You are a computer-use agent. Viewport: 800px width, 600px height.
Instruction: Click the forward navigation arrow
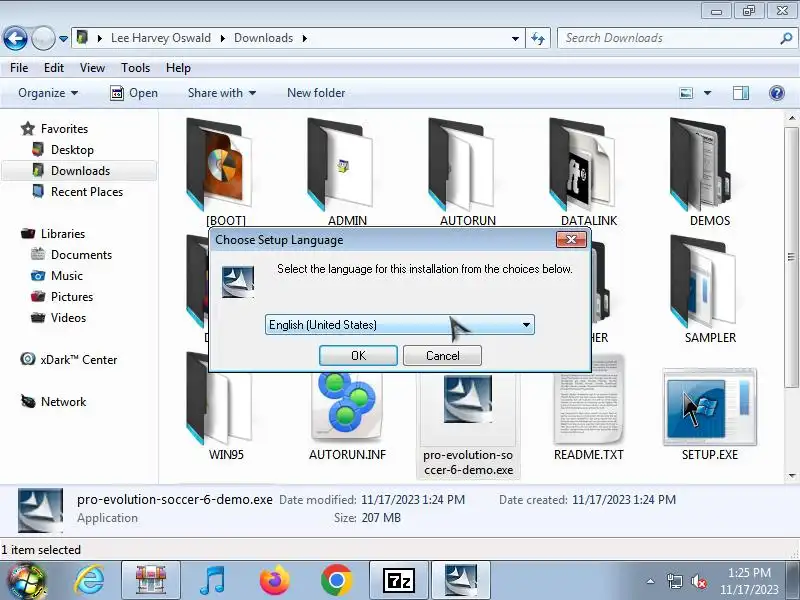coord(43,38)
